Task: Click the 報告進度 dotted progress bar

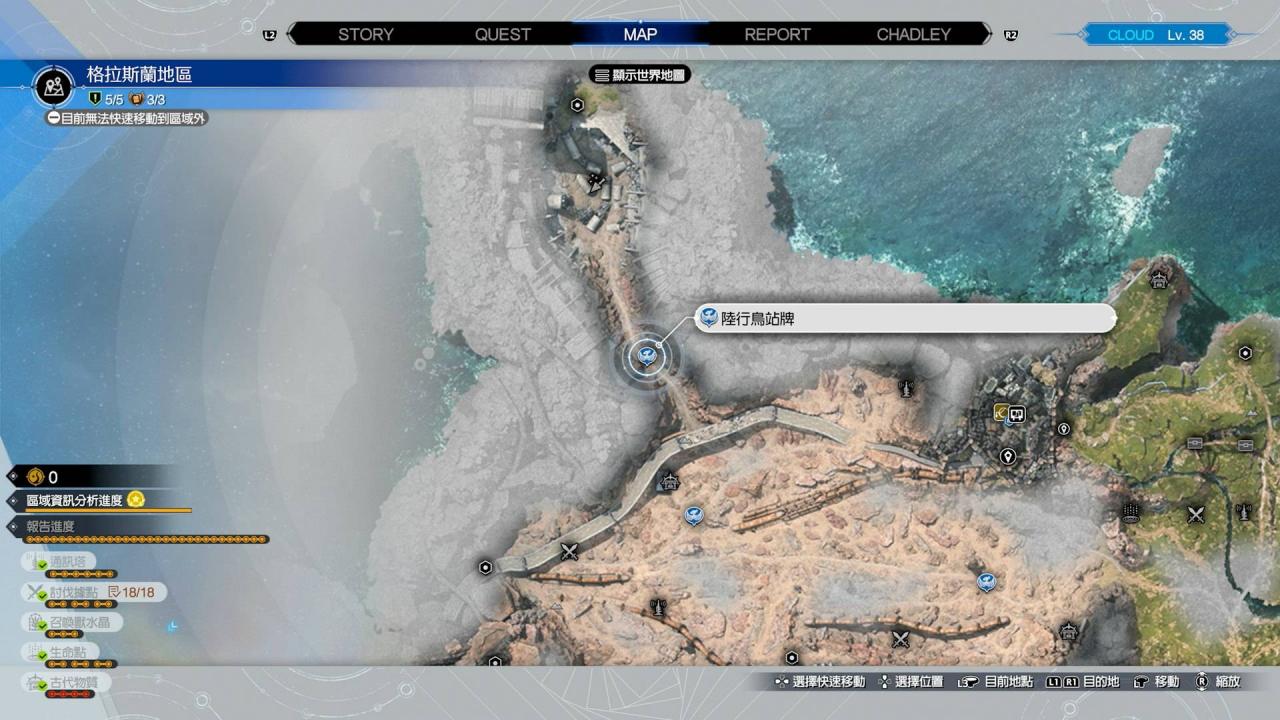Action: coord(146,540)
